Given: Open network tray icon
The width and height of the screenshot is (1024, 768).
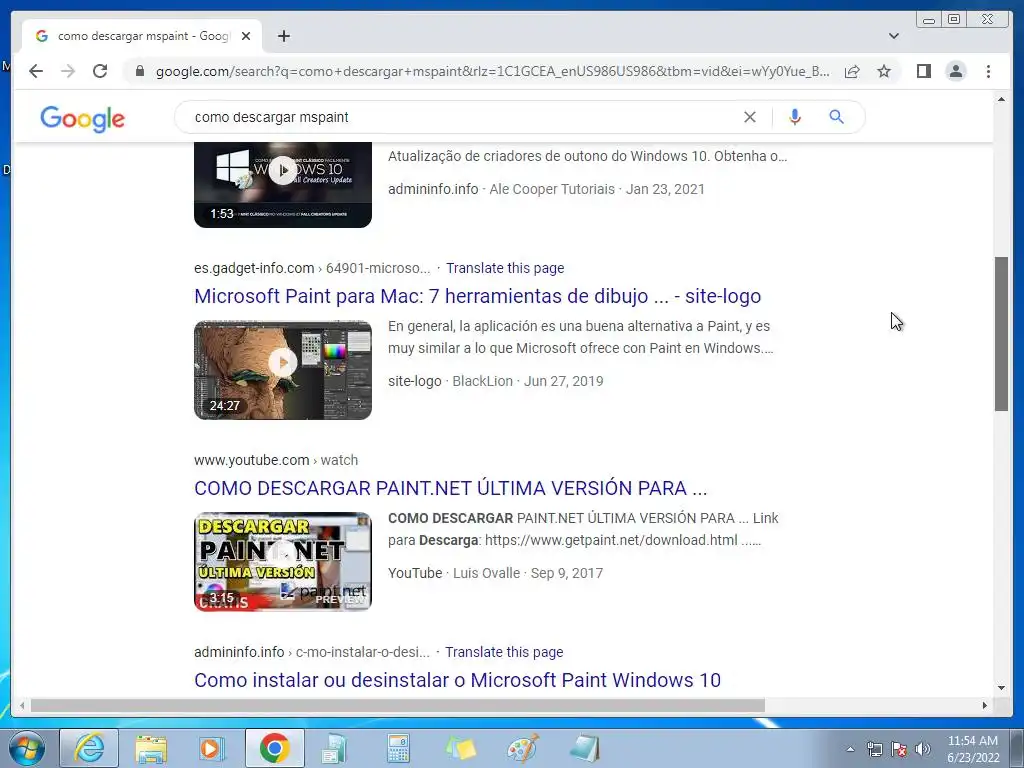Looking at the screenshot, I should click(874, 749).
